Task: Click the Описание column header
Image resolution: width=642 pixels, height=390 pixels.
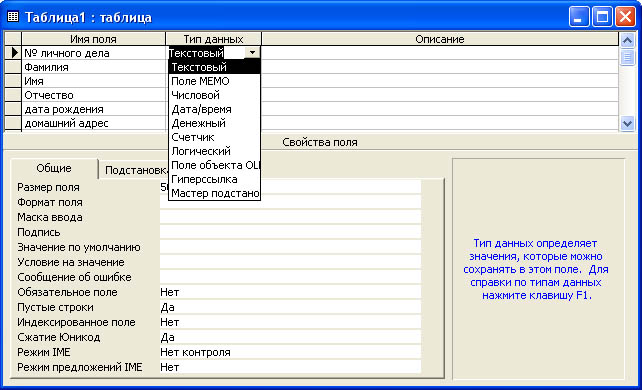Action: pyautogui.click(x=440, y=39)
